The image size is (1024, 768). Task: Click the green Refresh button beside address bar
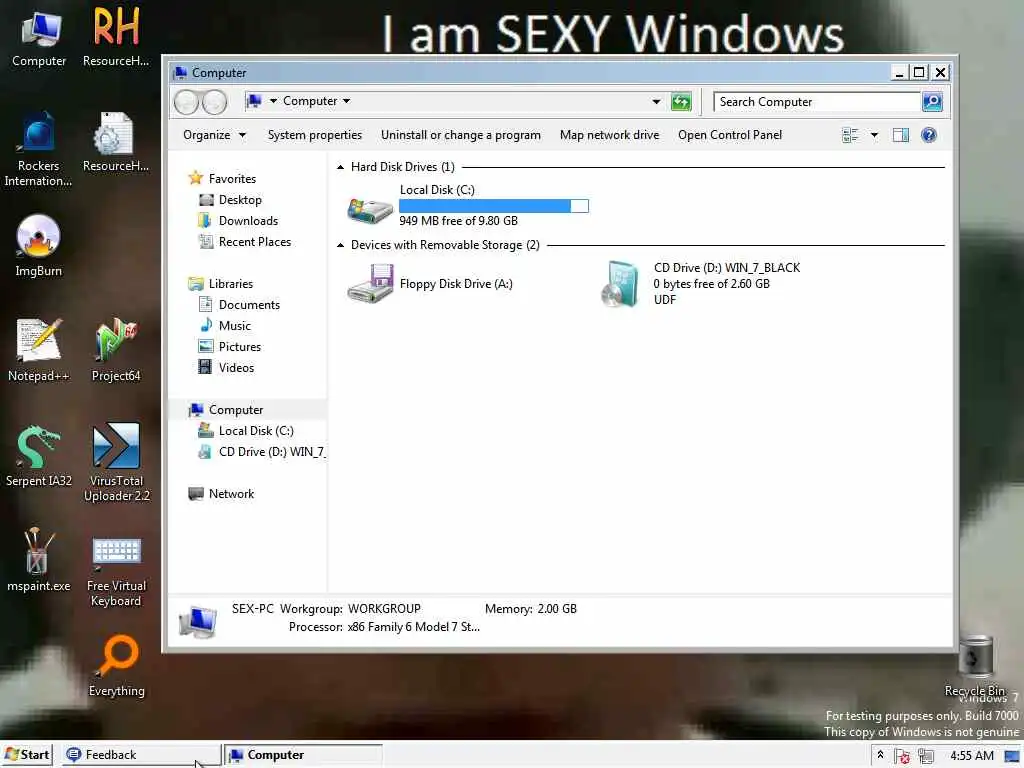click(x=681, y=101)
